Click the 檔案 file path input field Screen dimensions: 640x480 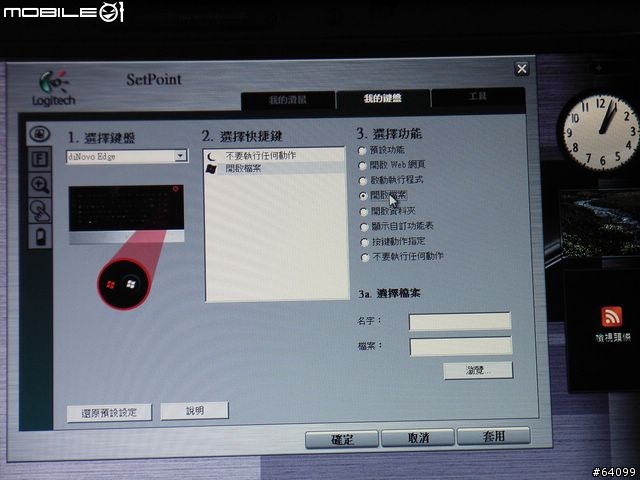pos(461,346)
